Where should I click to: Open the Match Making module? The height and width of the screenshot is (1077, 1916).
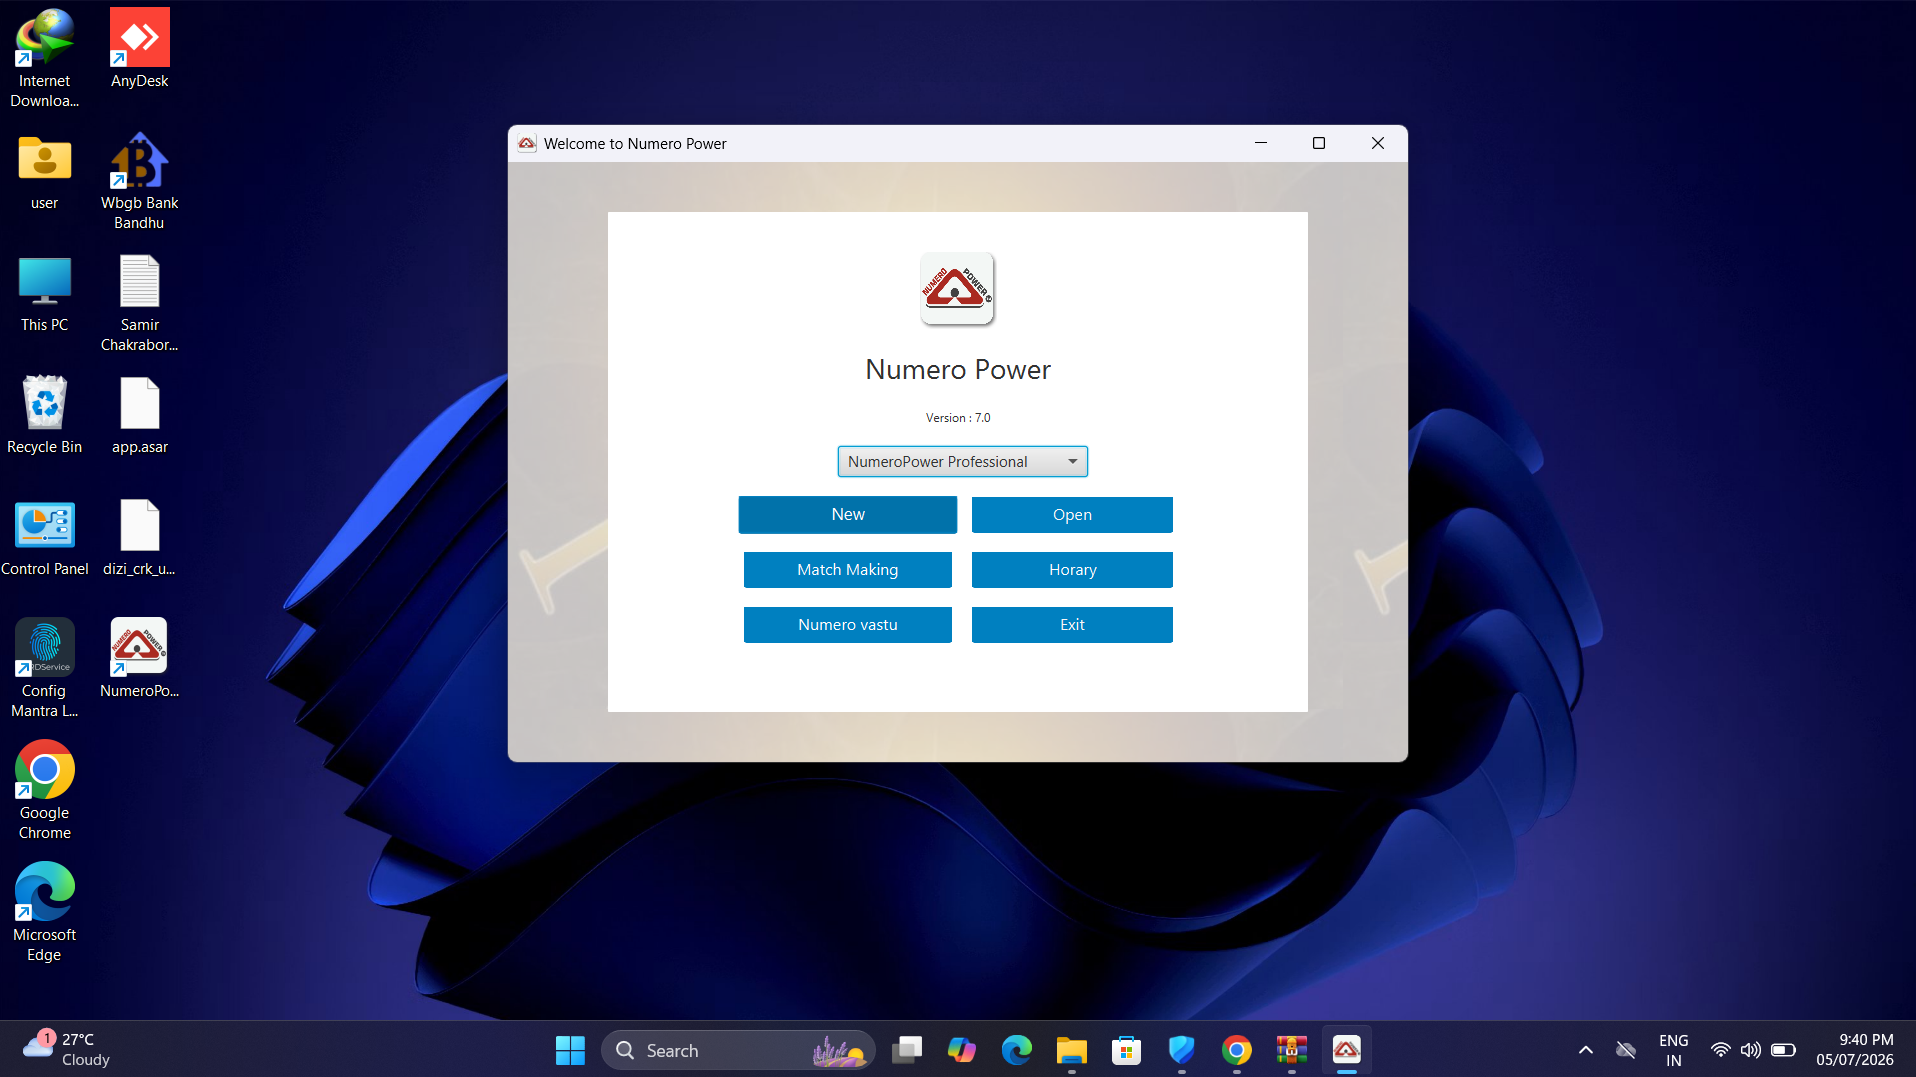847,569
